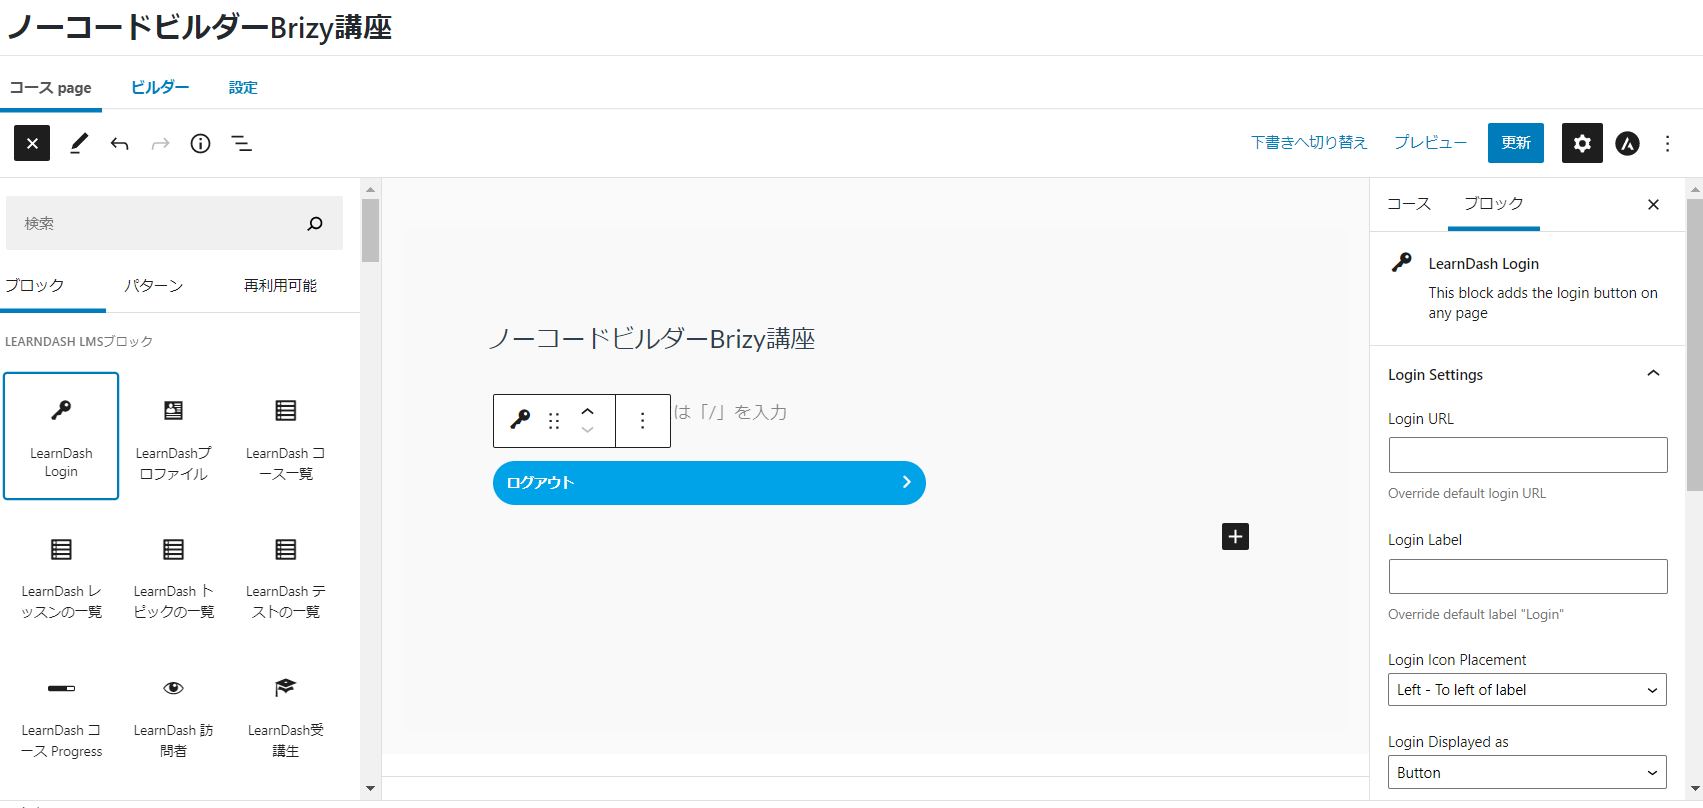Insert the LearnDash Profile block
1703x808 pixels.
point(173,436)
